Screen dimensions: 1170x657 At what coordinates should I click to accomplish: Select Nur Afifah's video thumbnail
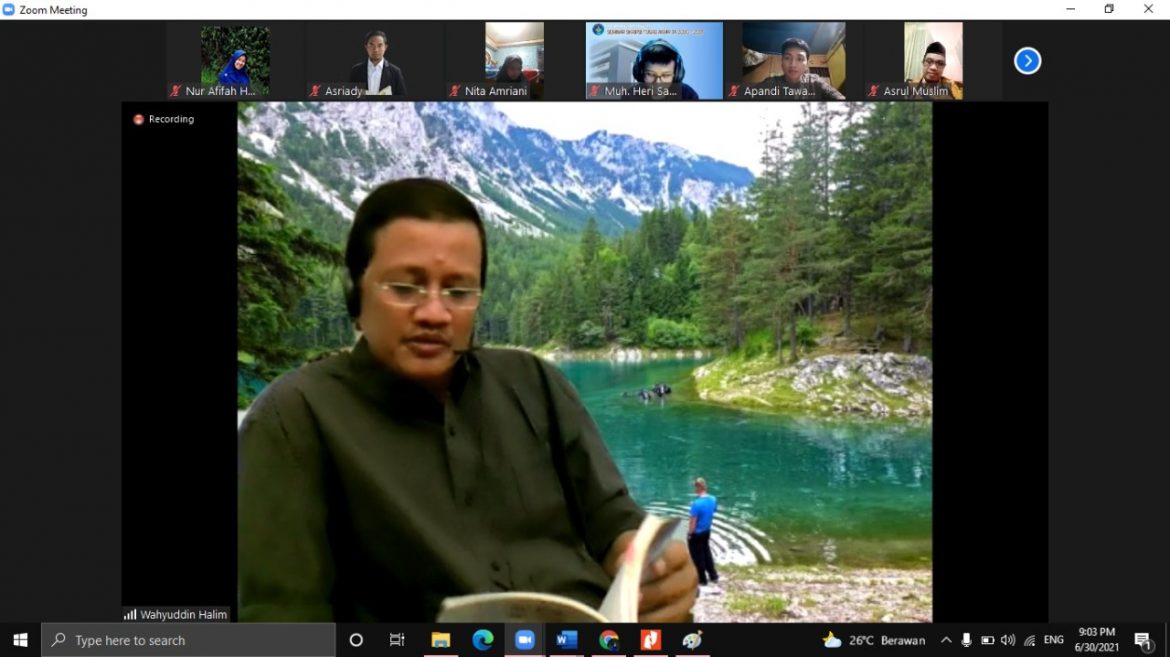coord(235,60)
